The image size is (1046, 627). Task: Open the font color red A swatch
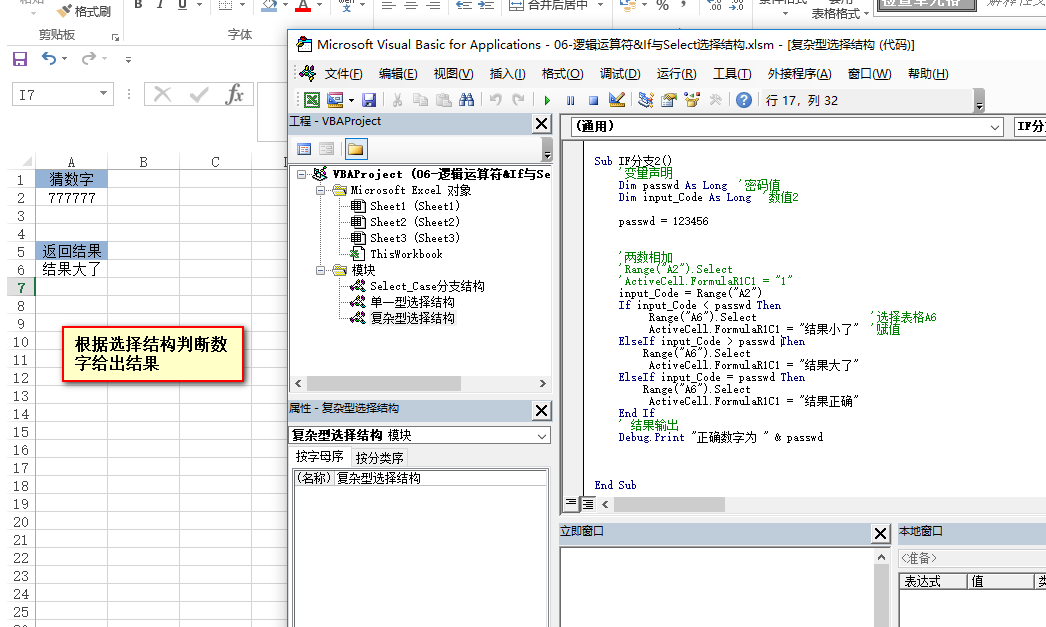[304, 6]
